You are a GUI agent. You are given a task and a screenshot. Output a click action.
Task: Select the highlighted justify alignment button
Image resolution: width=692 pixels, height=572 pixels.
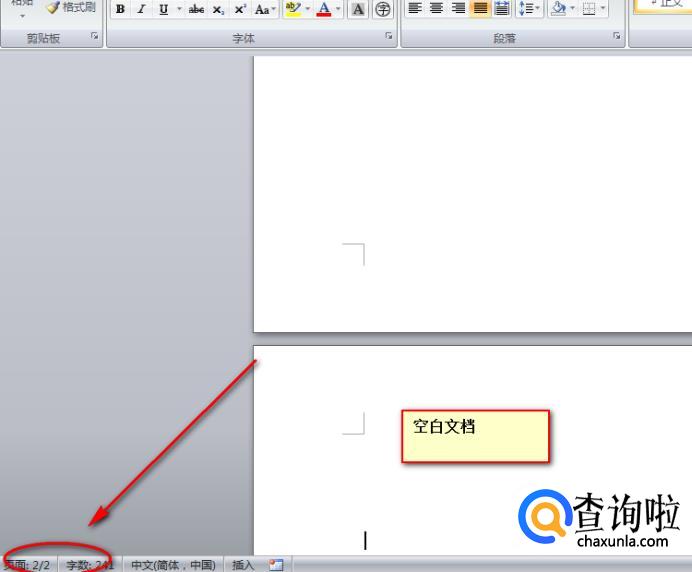(480, 8)
